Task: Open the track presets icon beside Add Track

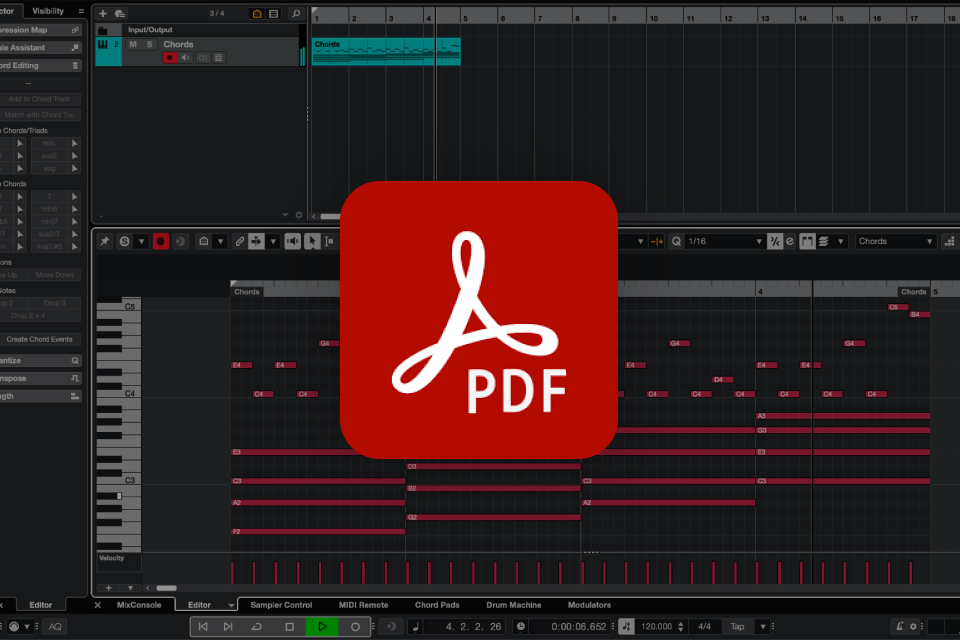Action: coord(120,13)
